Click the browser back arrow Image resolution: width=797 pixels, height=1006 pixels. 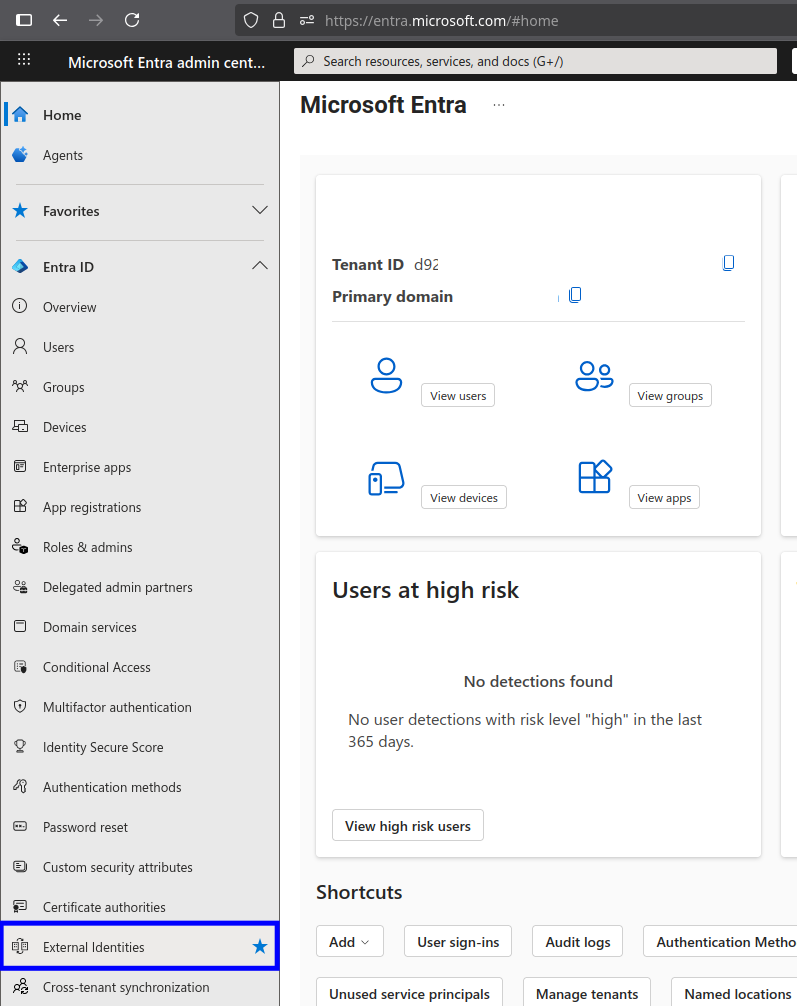point(60,21)
